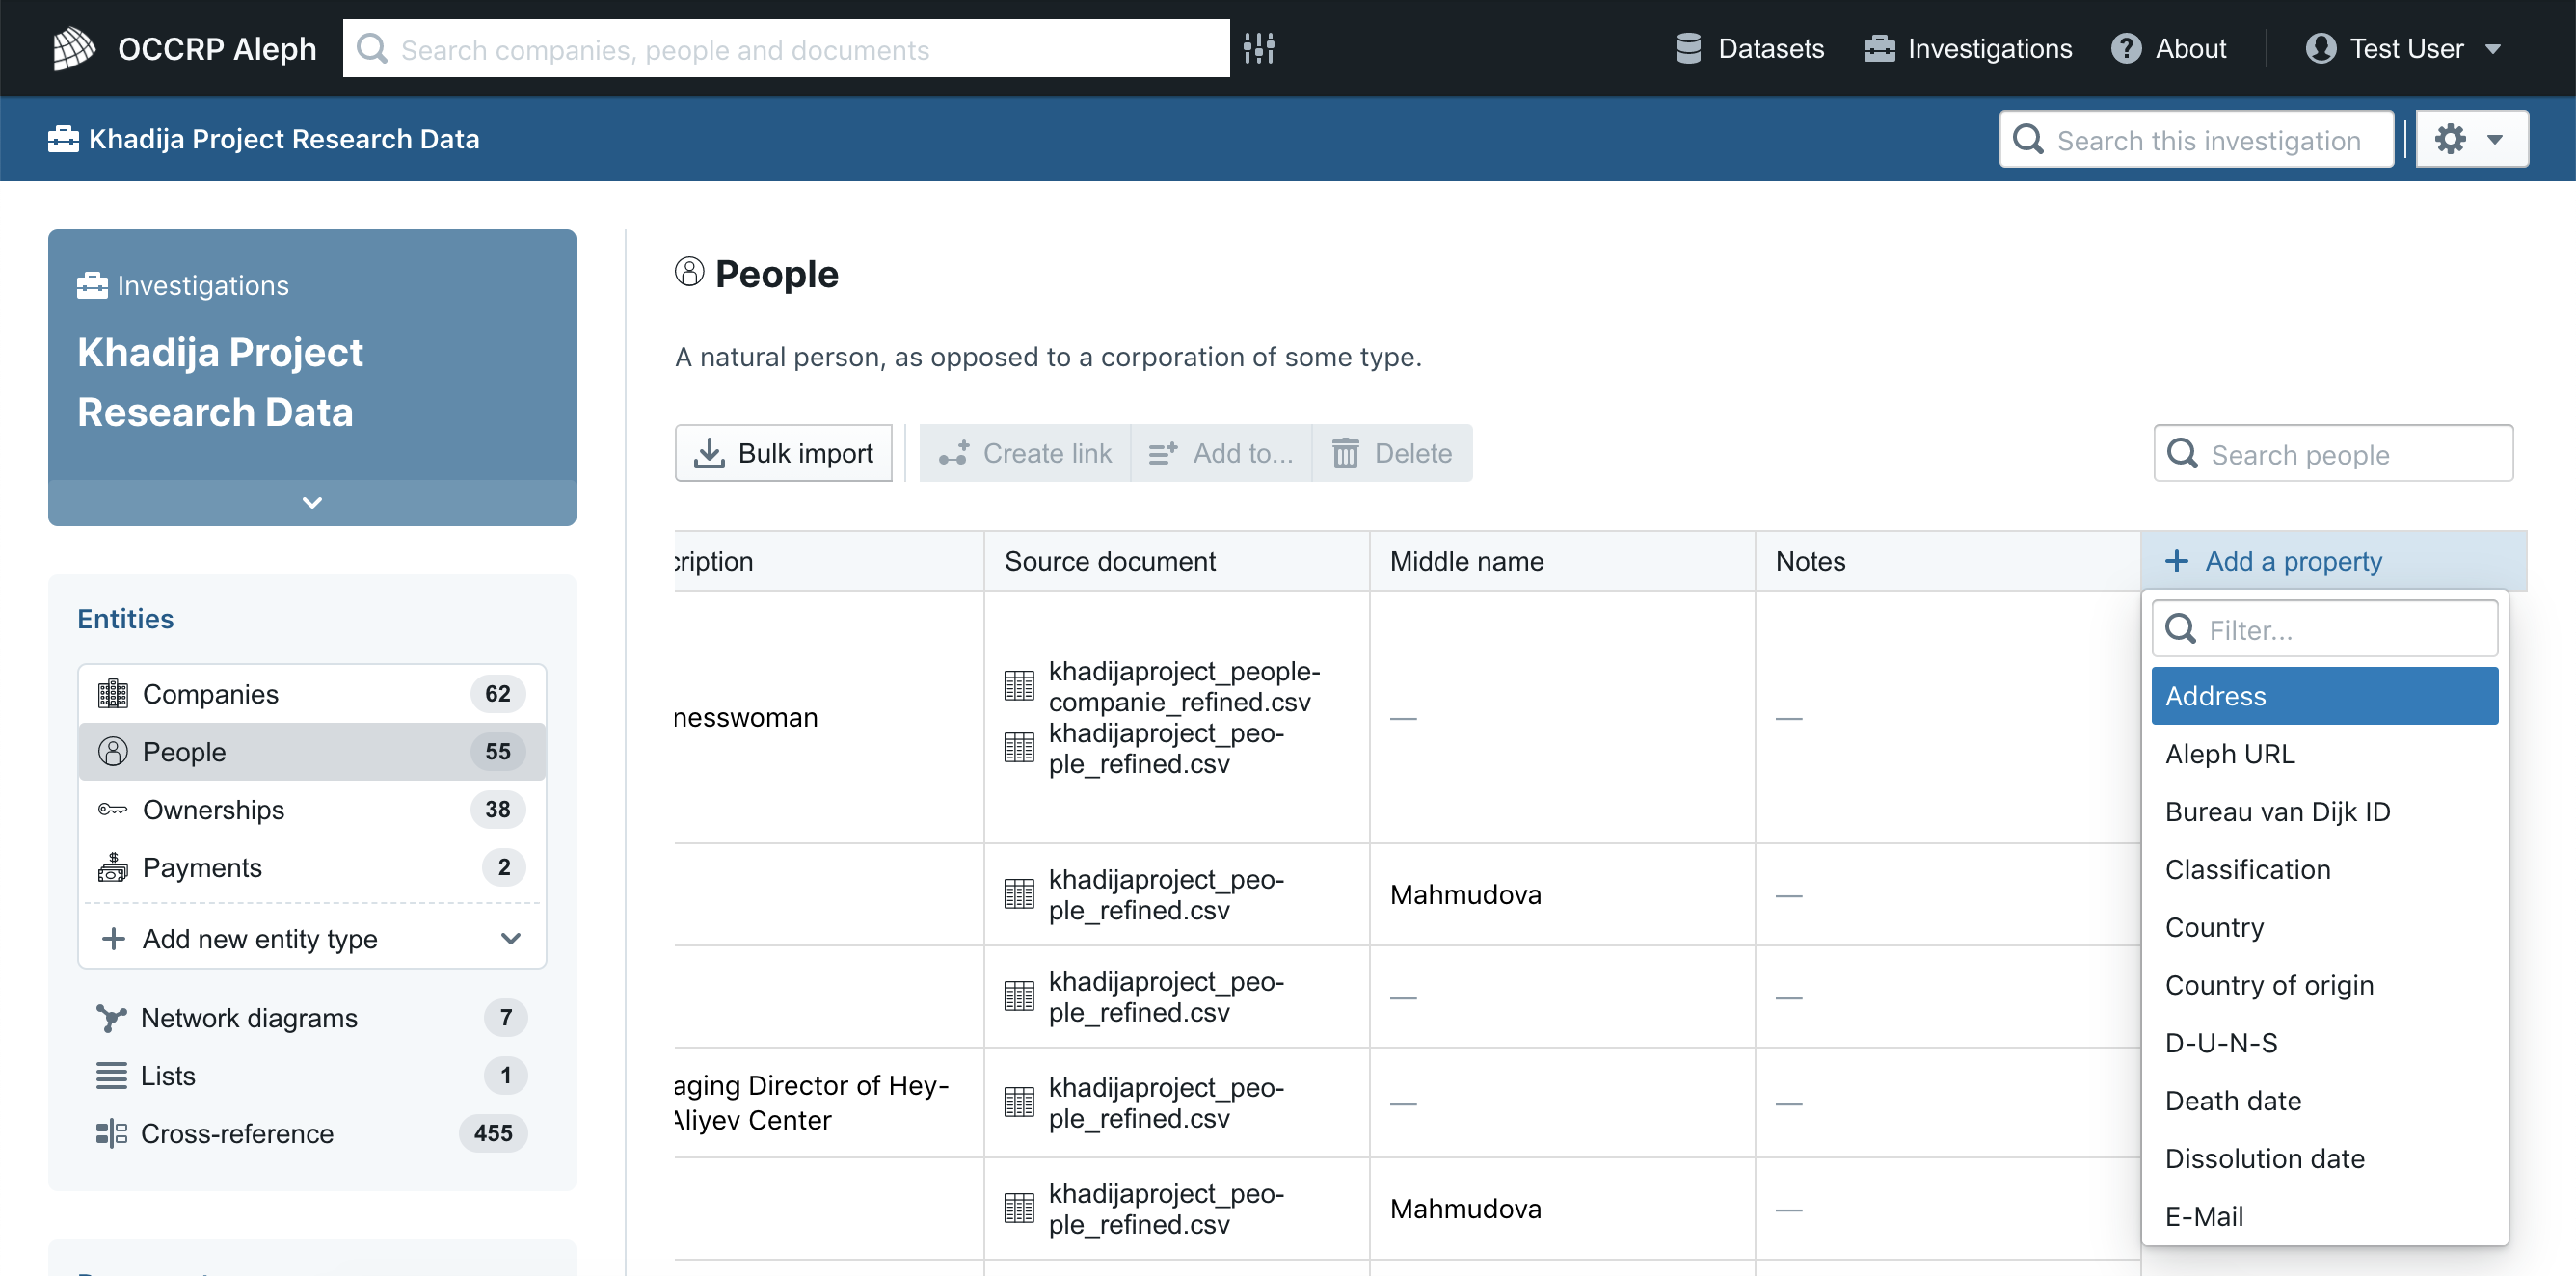Click the Payments money icon
Viewport: 2576px width, 1276px height.
113,867
